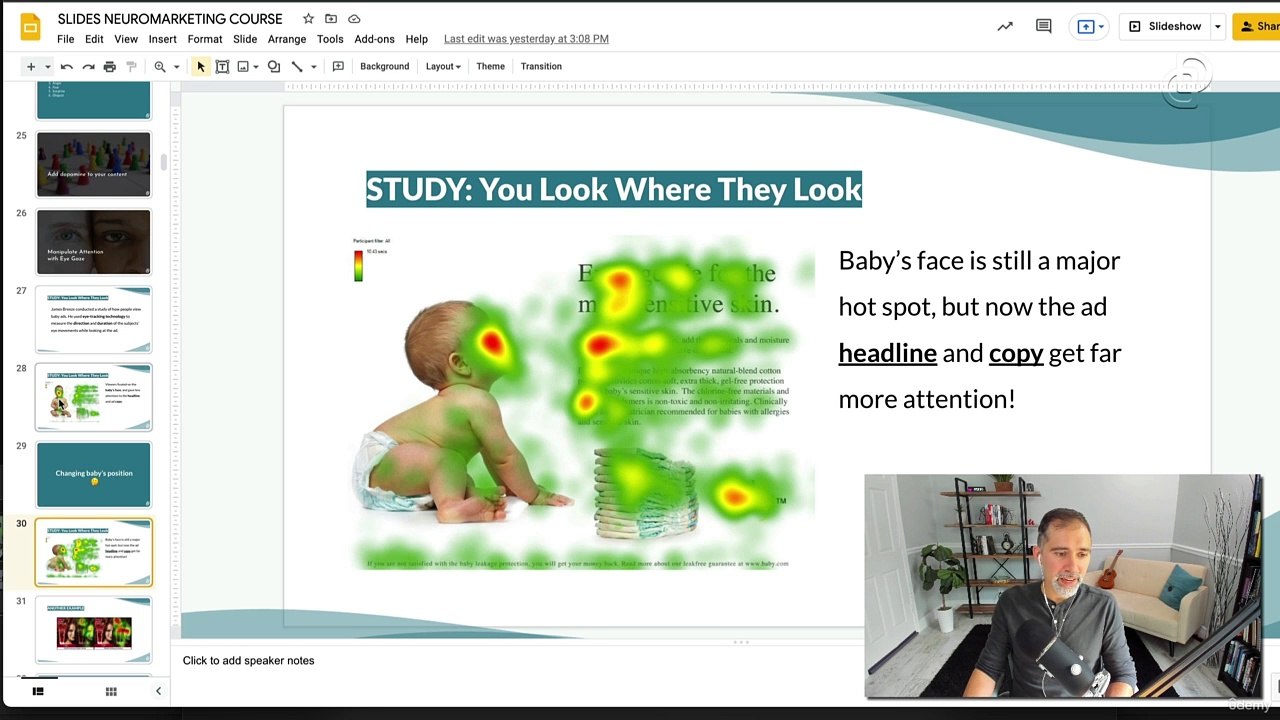Click the slide title 'STUDY: You Look Where They Look'

point(614,190)
